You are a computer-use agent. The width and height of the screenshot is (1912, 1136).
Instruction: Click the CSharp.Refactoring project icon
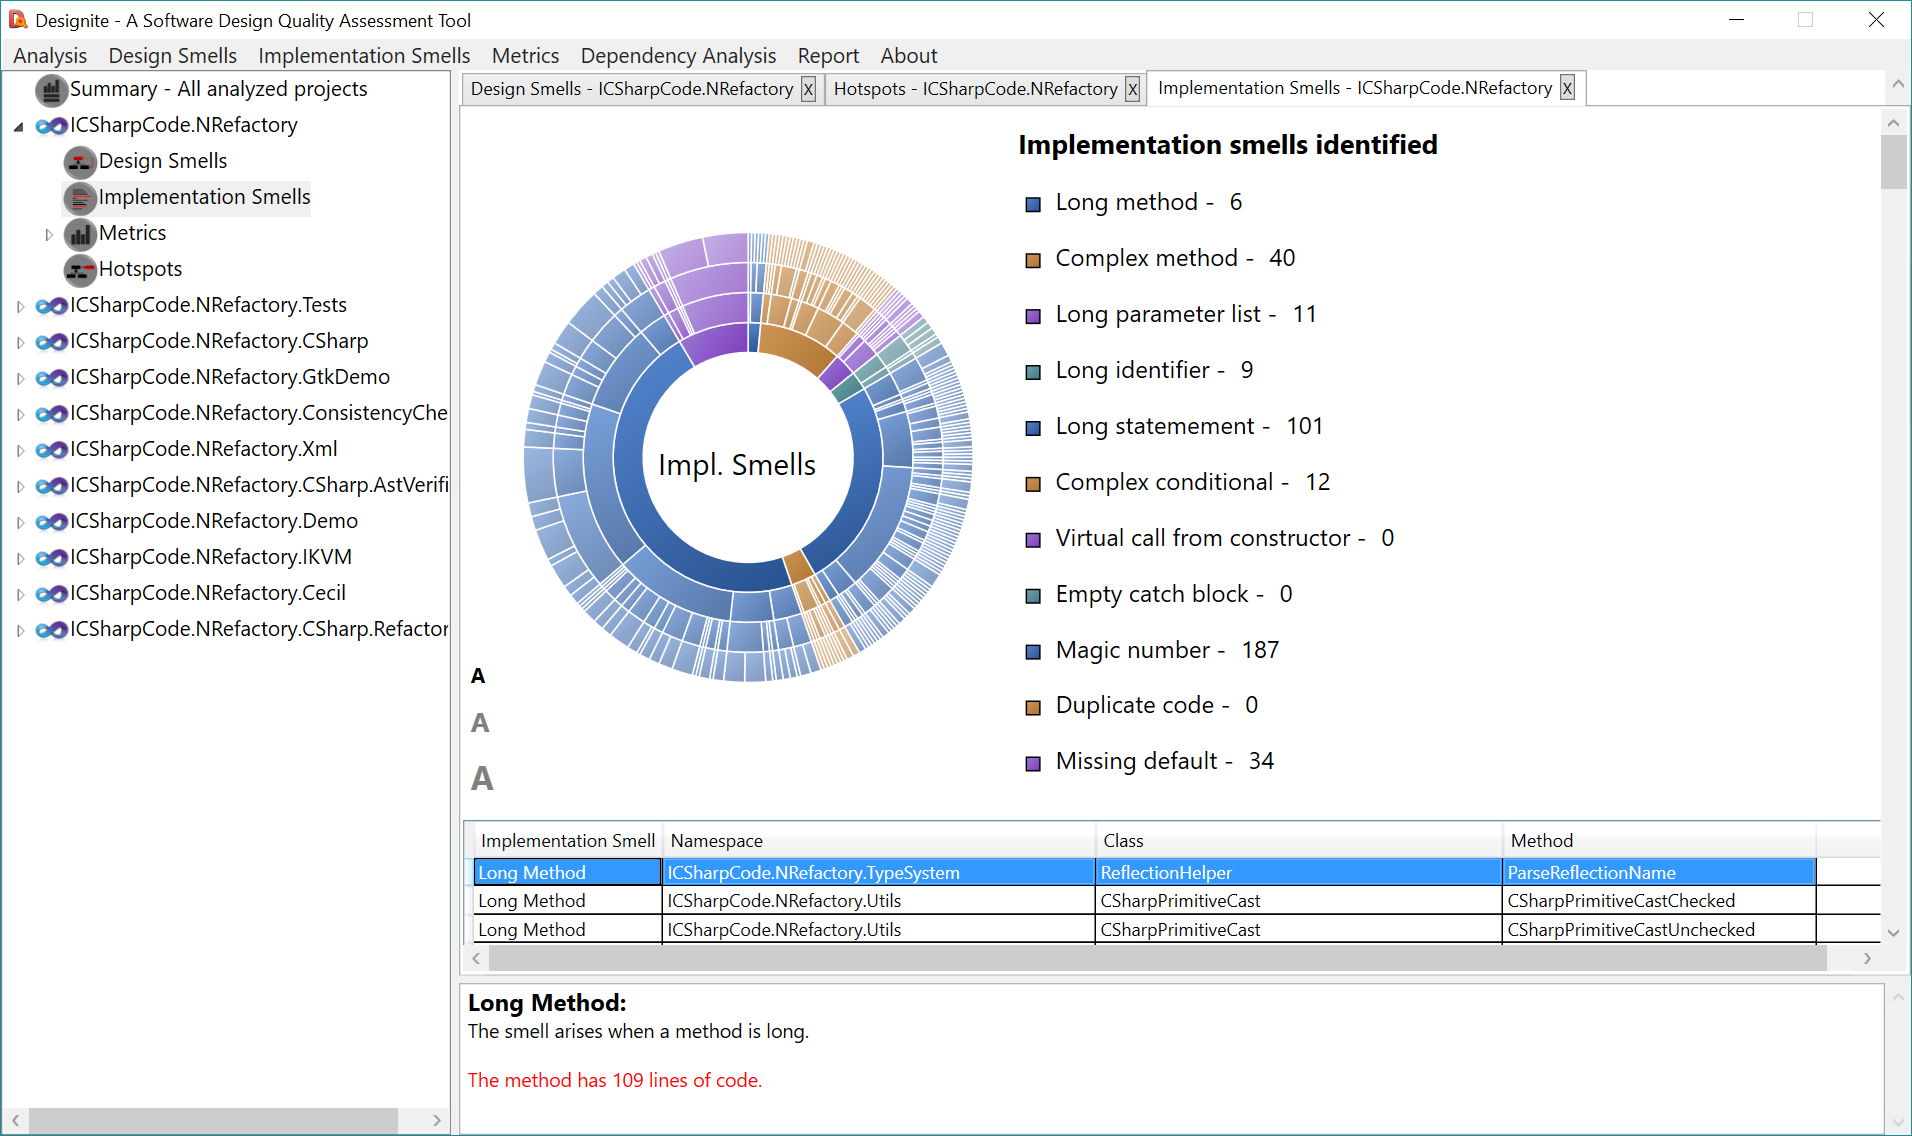(52, 630)
